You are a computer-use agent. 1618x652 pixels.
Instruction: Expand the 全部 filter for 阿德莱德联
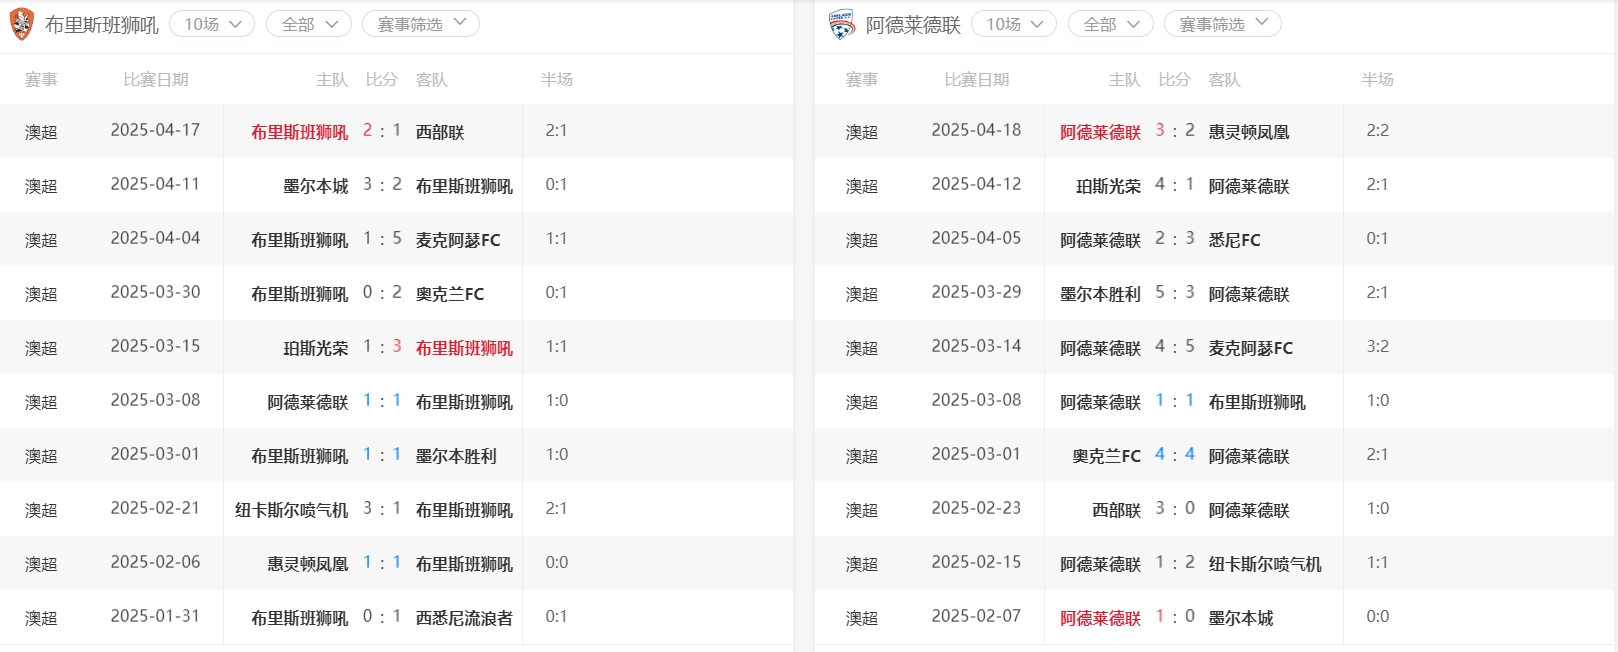tap(1110, 24)
